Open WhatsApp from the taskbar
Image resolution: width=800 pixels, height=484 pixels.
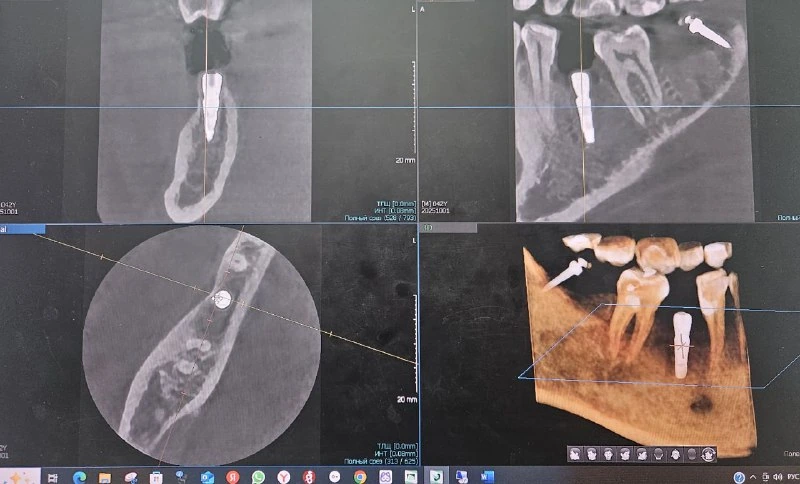(x=258, y=478)
